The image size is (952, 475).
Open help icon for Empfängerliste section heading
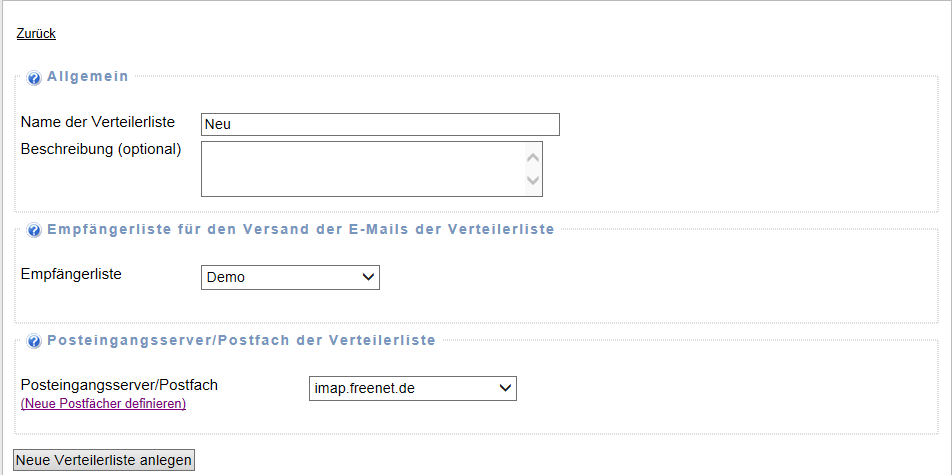tap(34, 230)
